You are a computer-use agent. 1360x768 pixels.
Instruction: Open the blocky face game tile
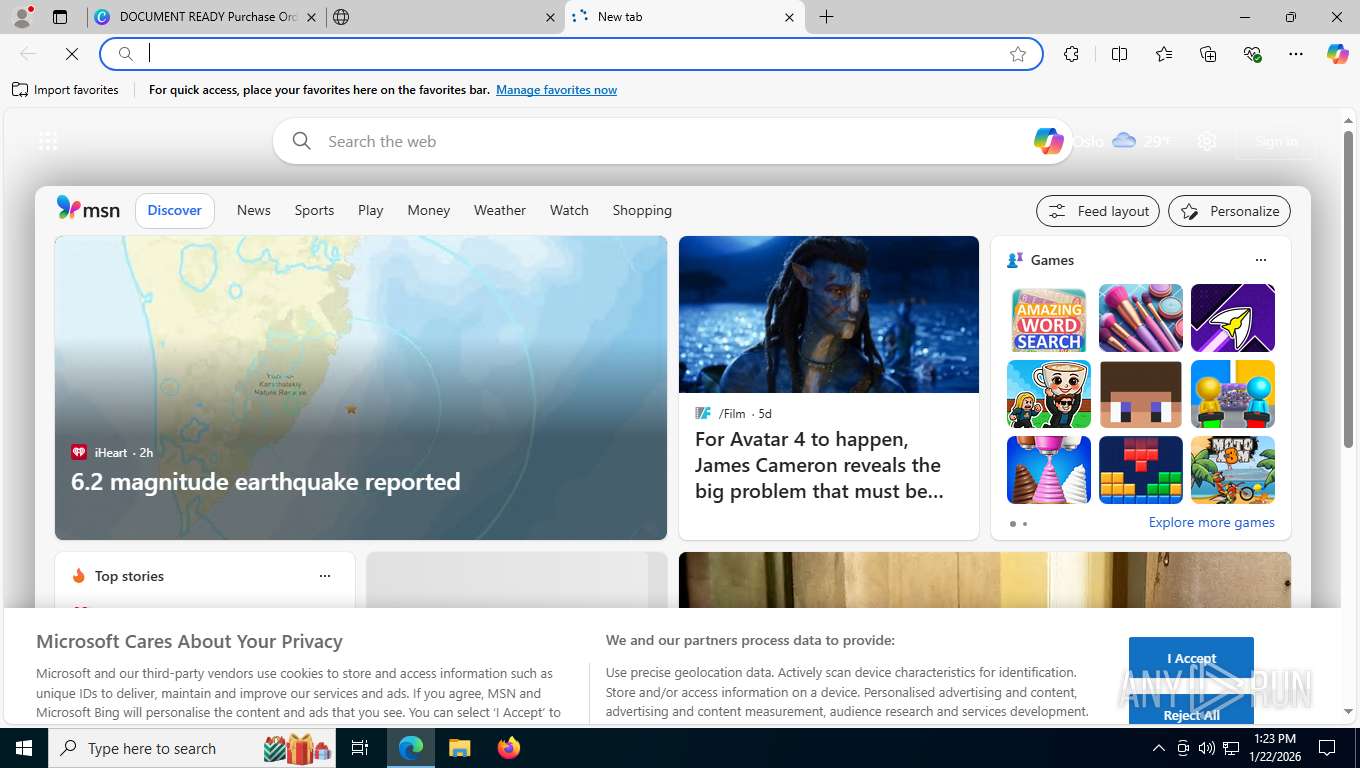(x=1141, y=394)
